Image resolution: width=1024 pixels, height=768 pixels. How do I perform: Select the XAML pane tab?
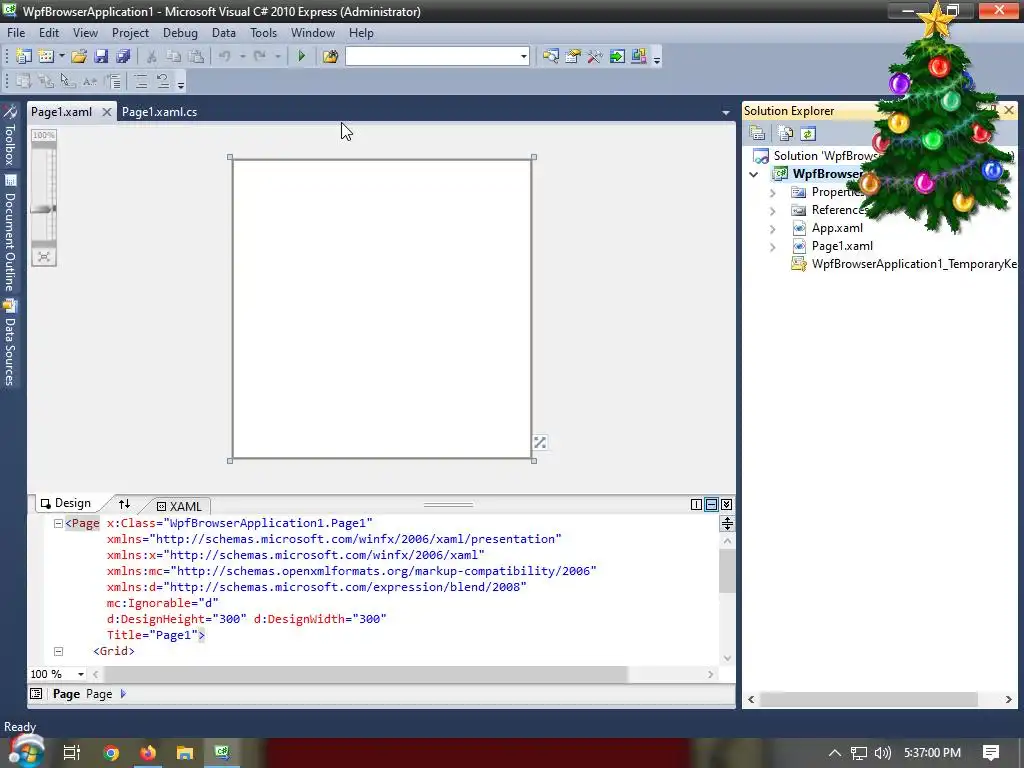click(179, 506)
